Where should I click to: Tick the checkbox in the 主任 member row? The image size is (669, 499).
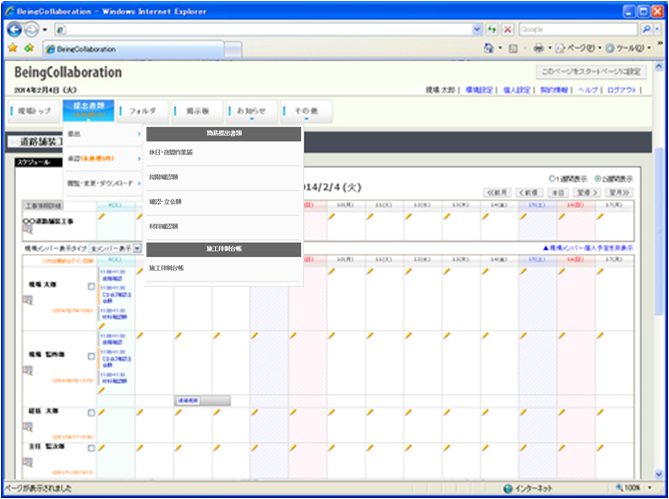[91, 448]
